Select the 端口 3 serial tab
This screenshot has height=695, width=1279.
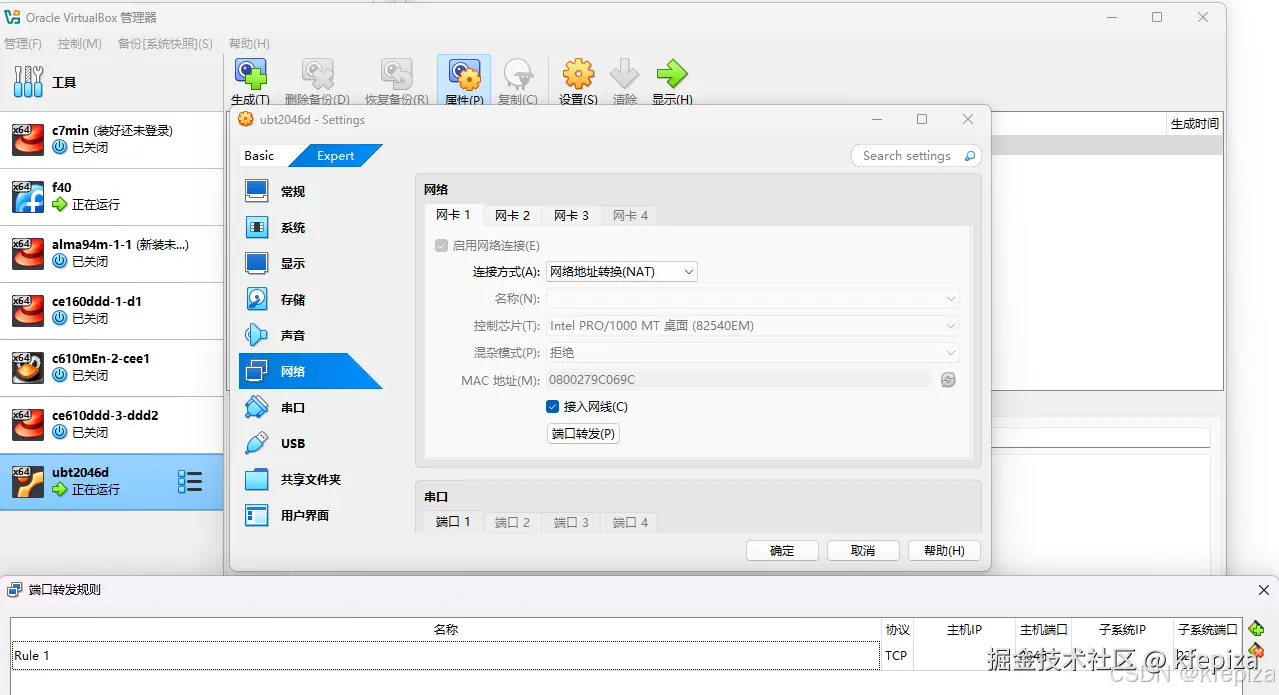[x=572, y=522]
